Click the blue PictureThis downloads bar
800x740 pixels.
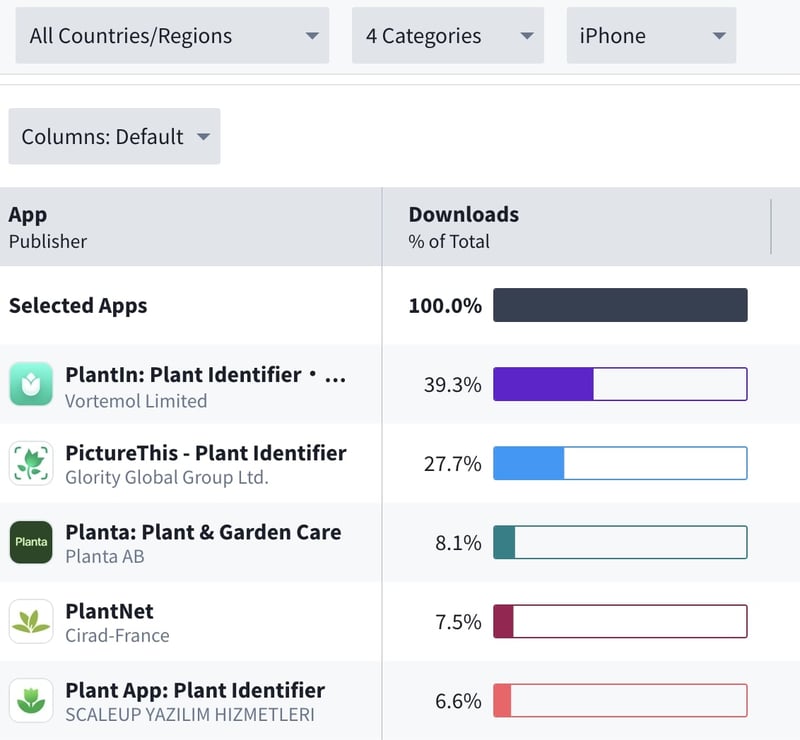point(529,464)
